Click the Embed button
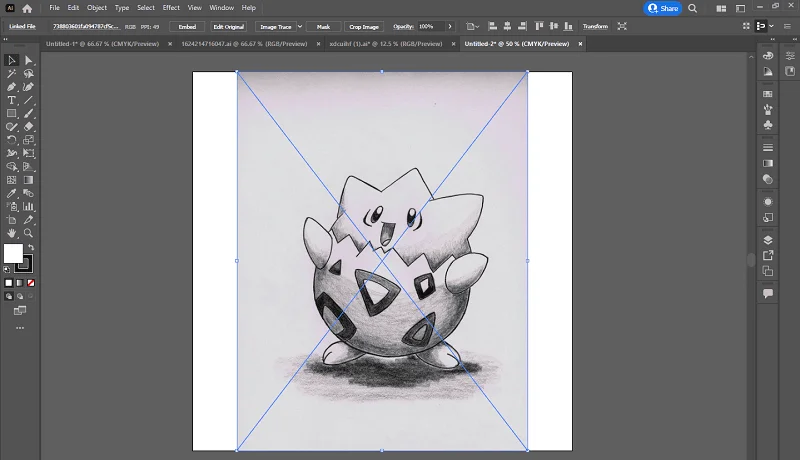 [187, 27]
